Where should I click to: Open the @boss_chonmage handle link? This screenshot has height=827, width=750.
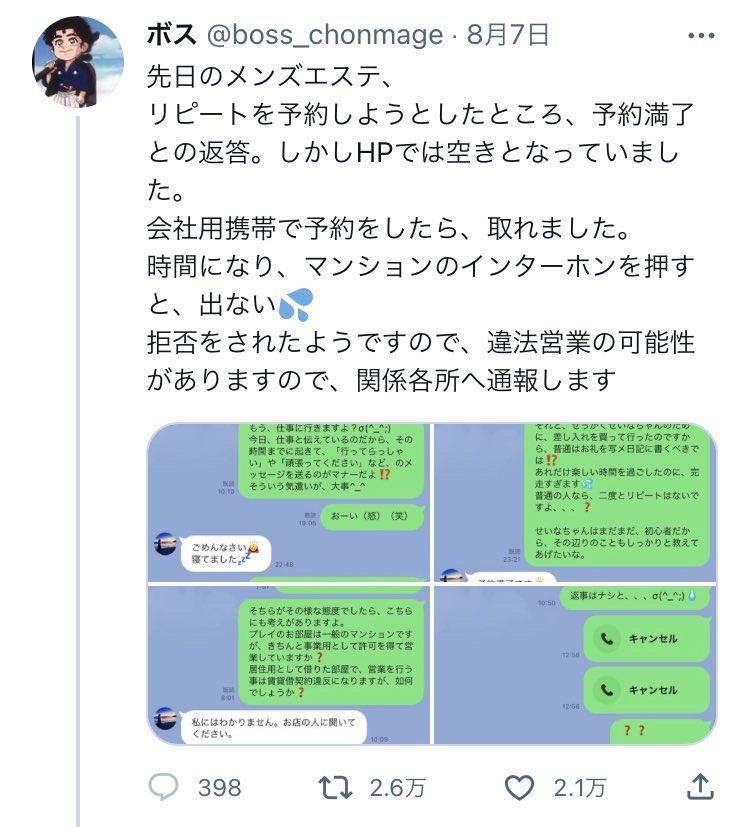324,36
